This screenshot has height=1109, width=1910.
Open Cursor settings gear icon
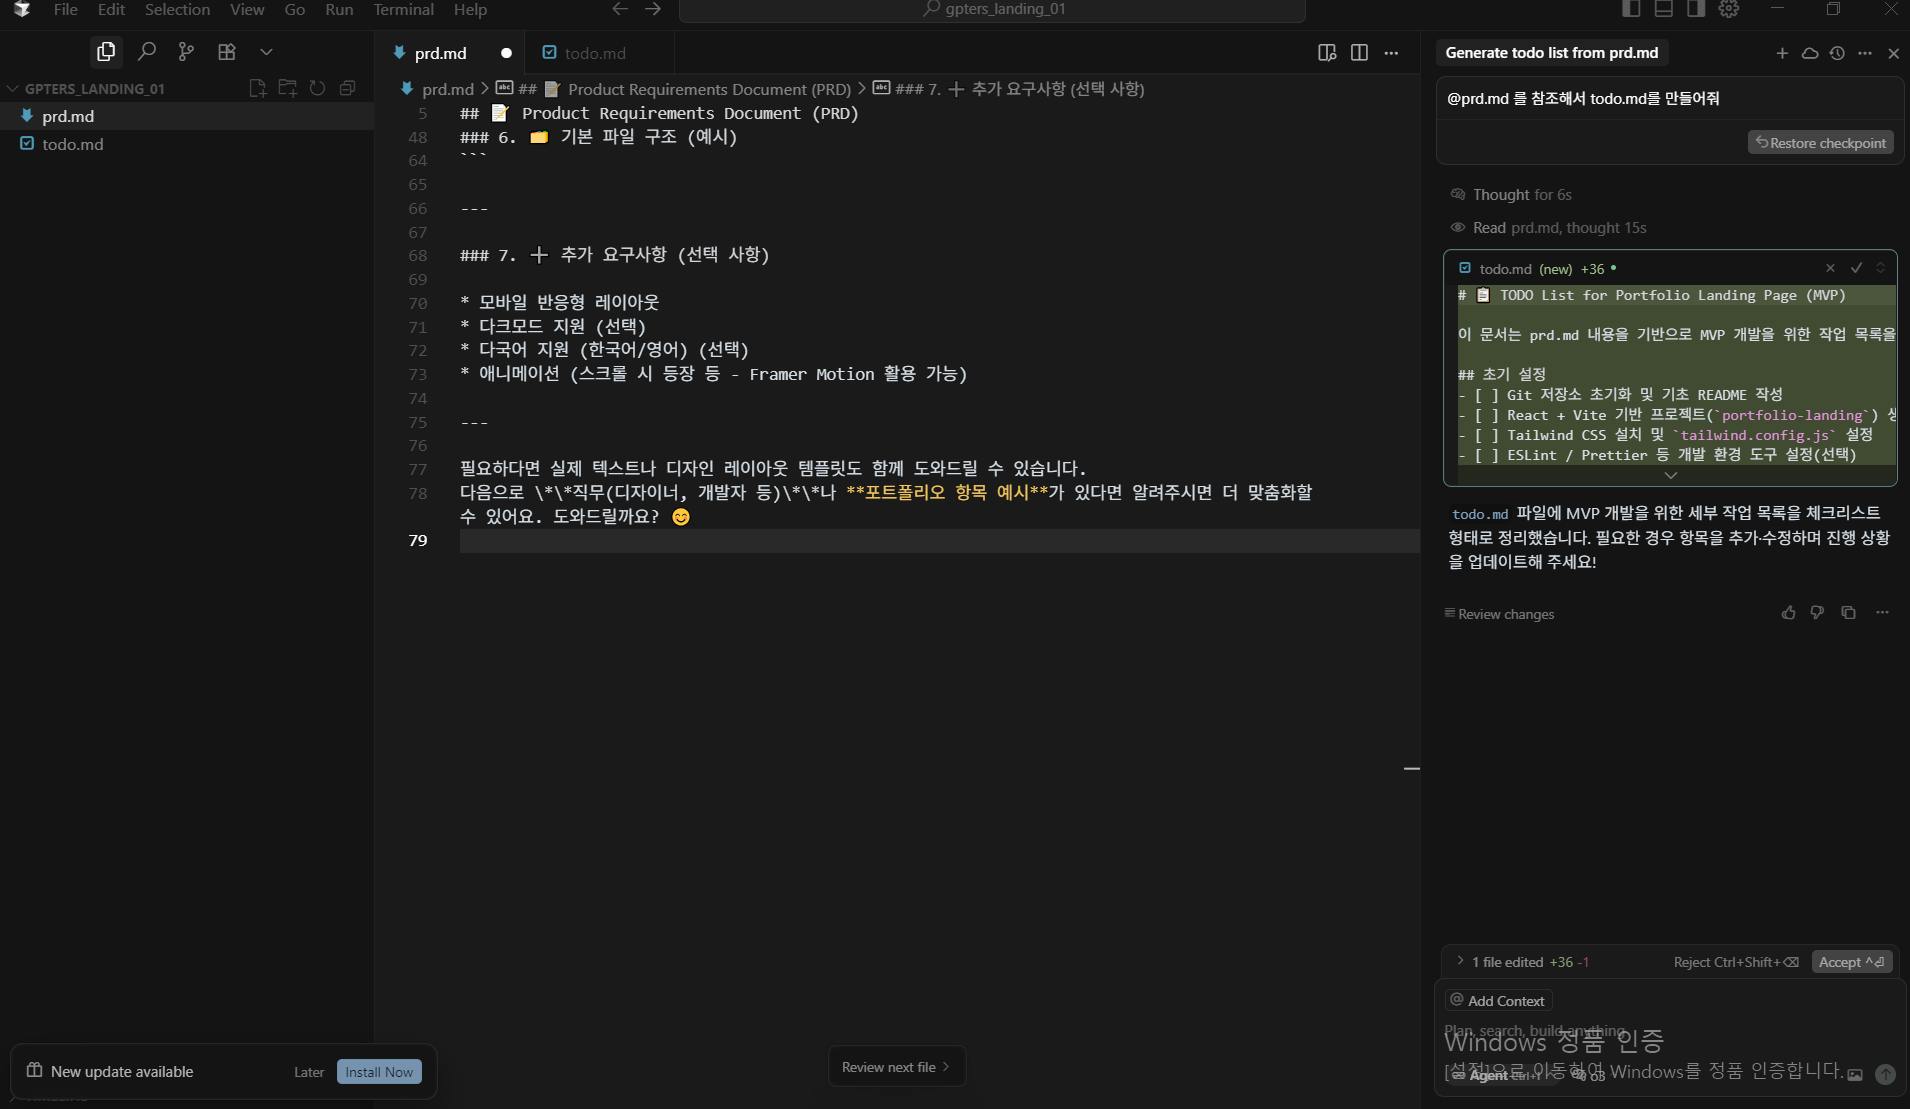point(1729,9)
